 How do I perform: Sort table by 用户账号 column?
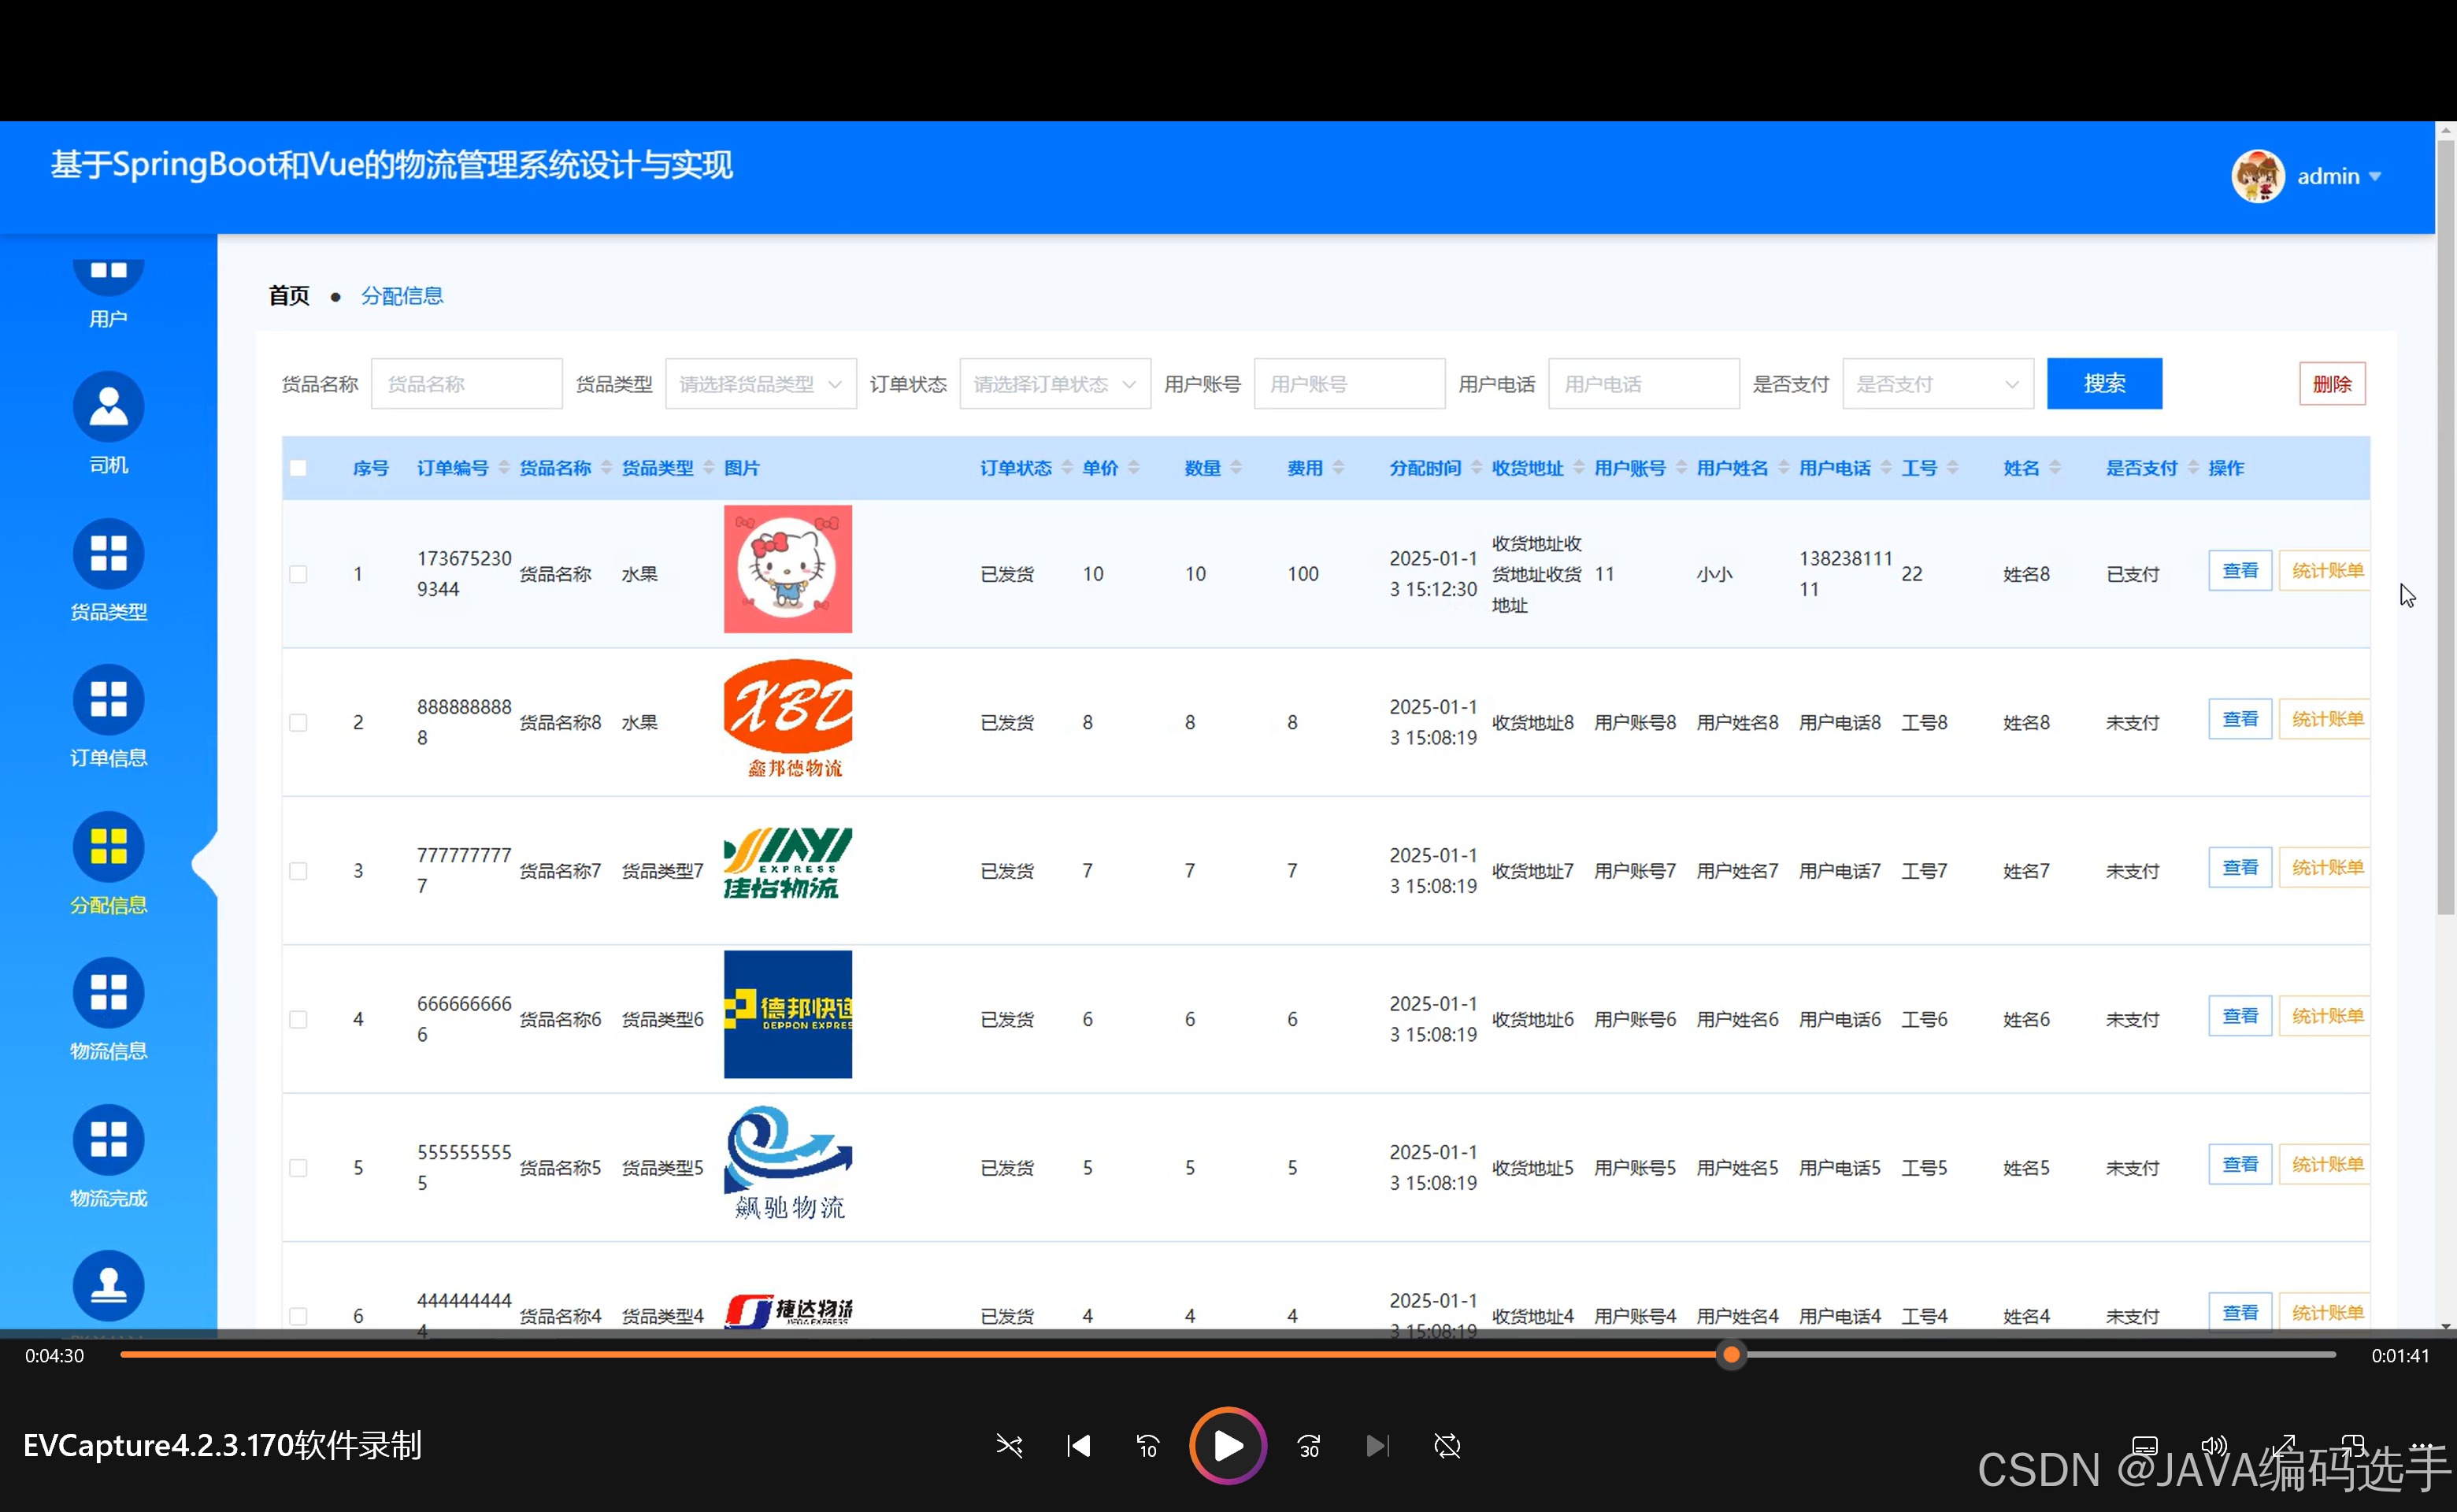(x=1681, y=468)
